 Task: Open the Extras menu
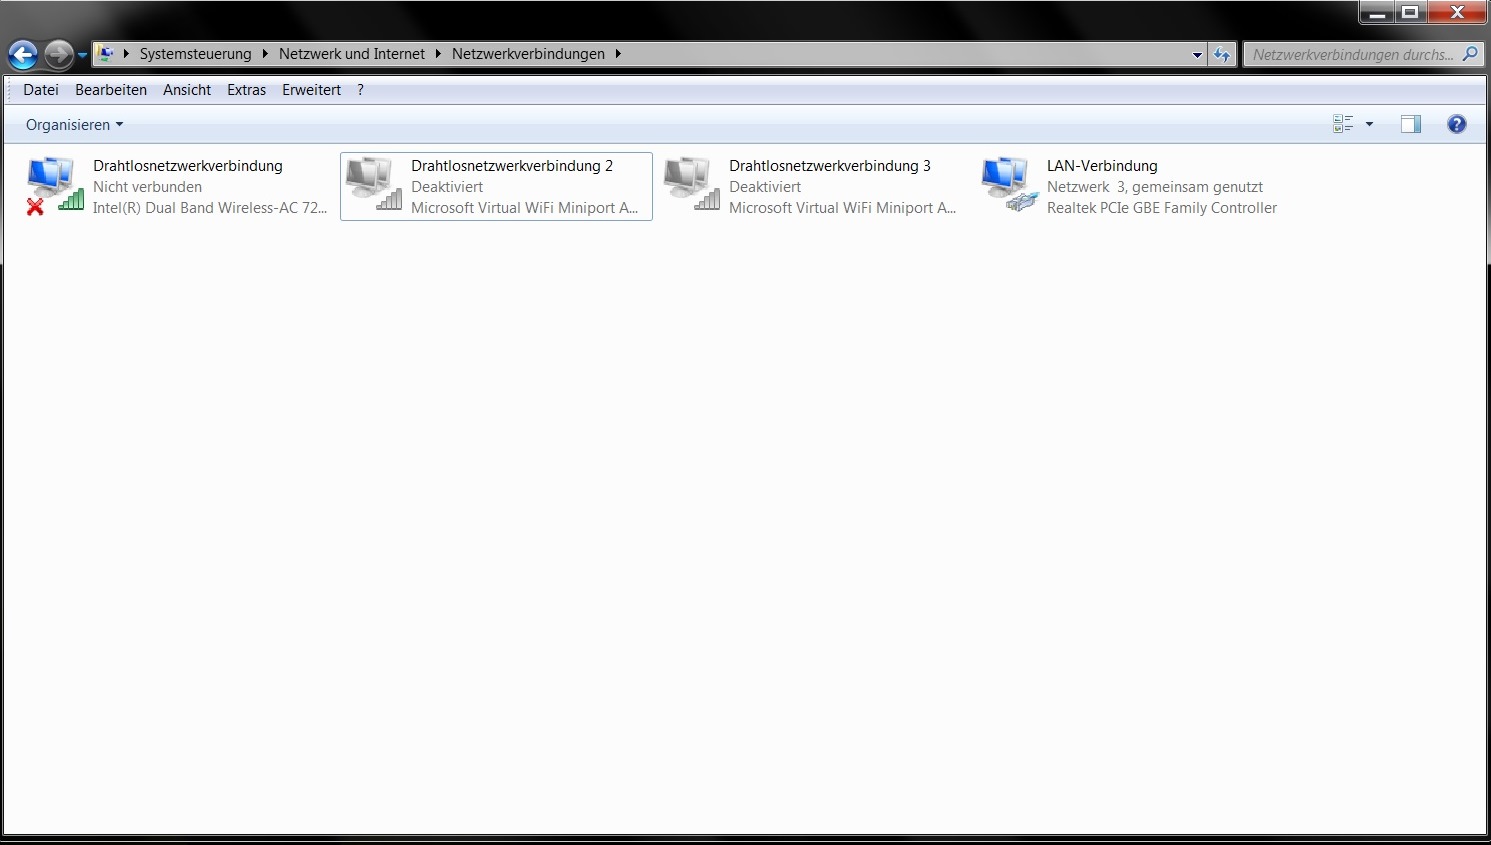246,90
